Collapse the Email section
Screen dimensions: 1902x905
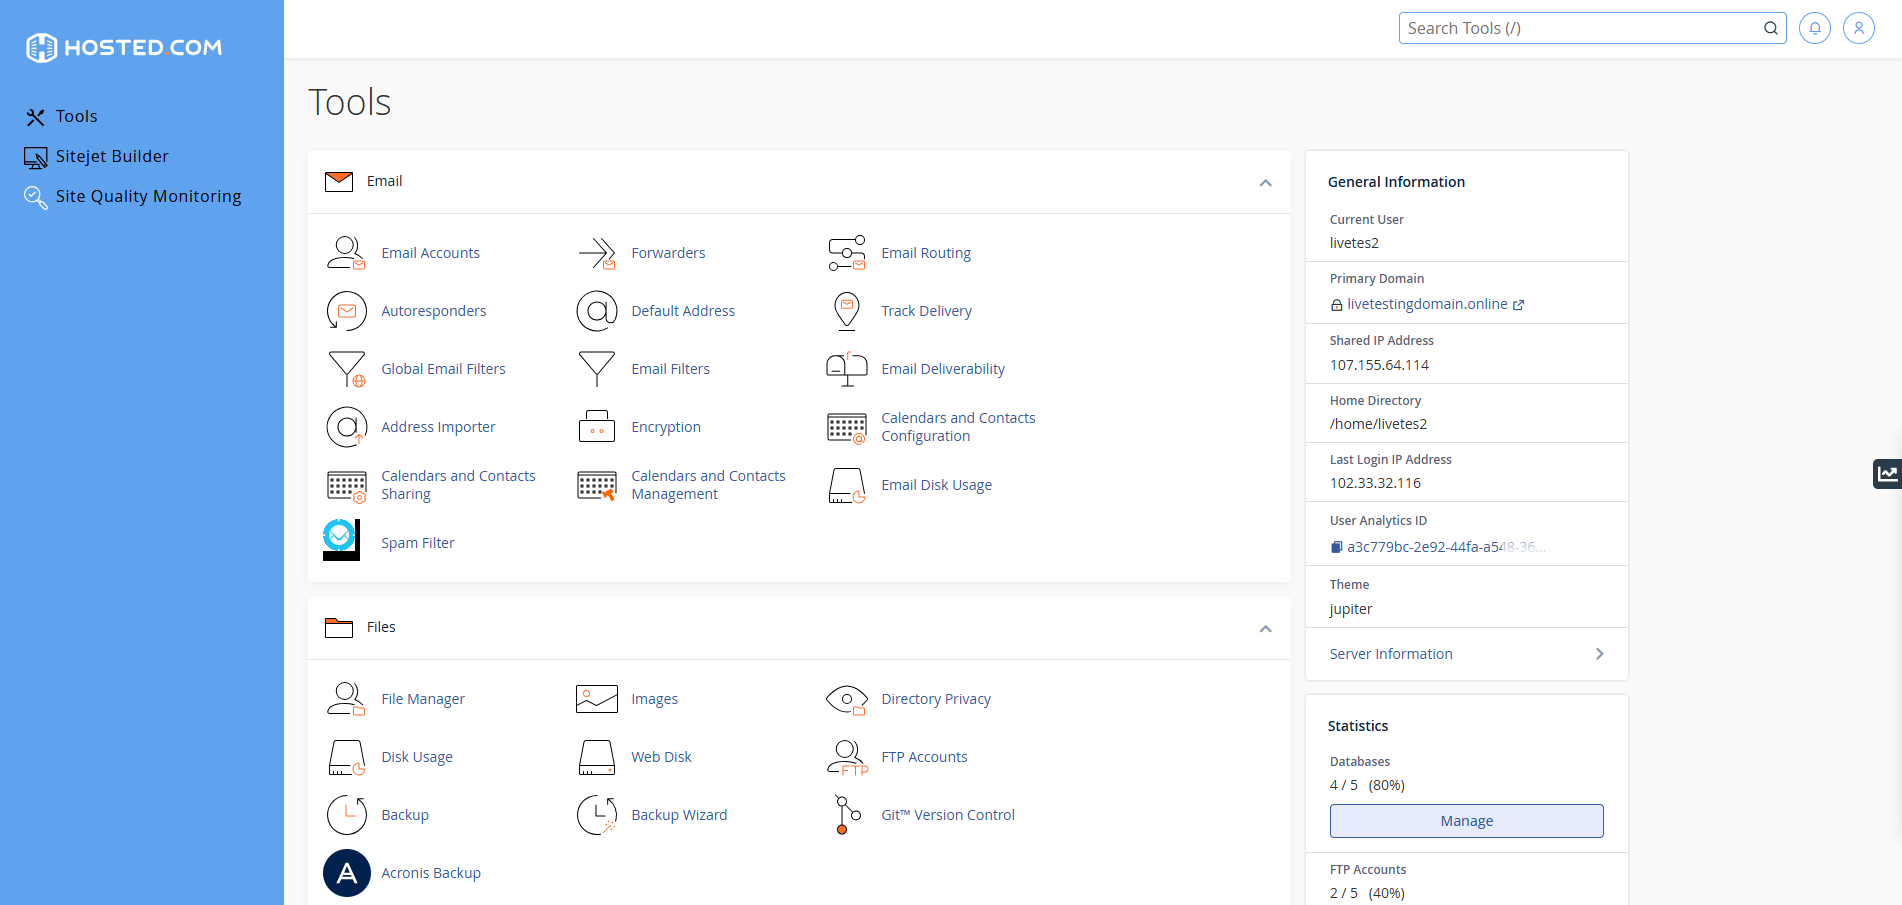pyautogui.click(x=1265, y=183)
